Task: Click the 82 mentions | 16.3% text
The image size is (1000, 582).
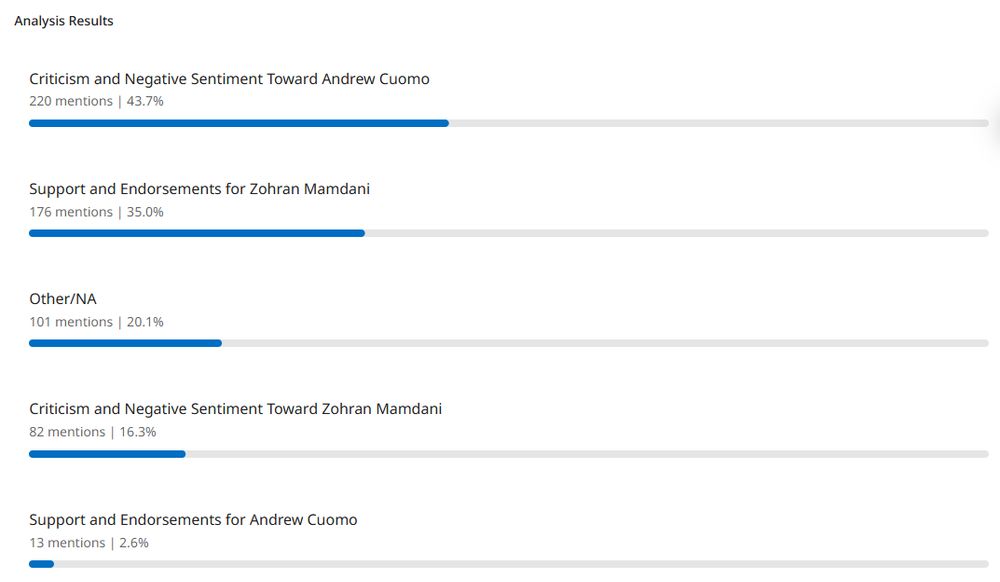Action: tap(92, 432)
